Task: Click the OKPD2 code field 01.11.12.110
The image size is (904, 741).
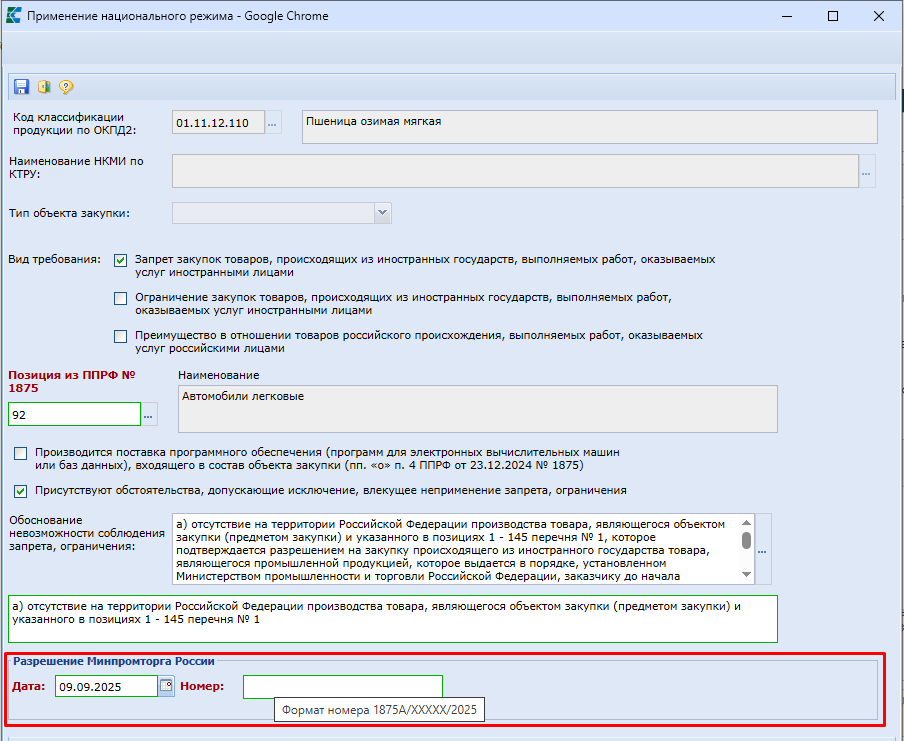Action: pos(219,123)
